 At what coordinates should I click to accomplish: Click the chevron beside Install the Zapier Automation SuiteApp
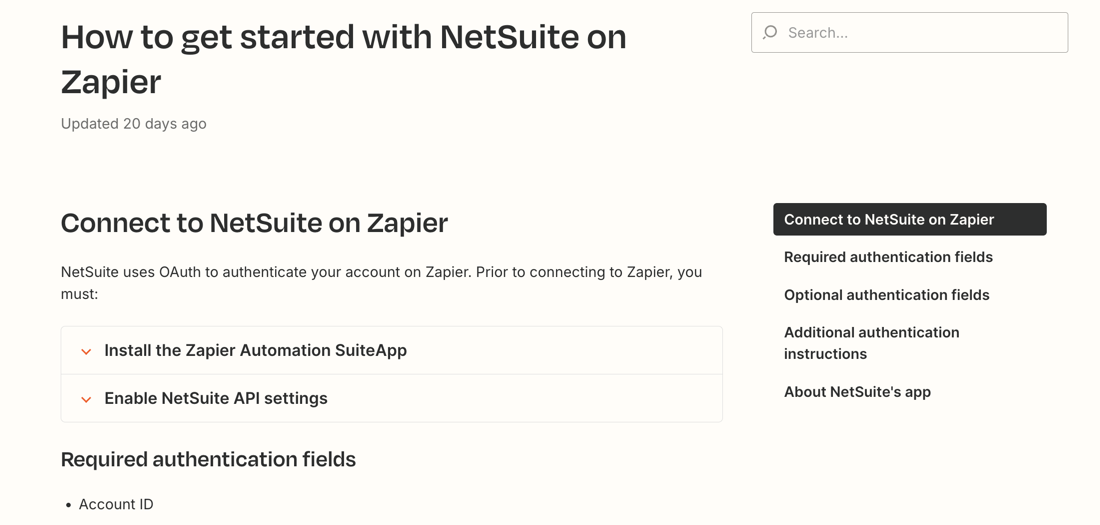pyautogui.click(x=86, y=351)
